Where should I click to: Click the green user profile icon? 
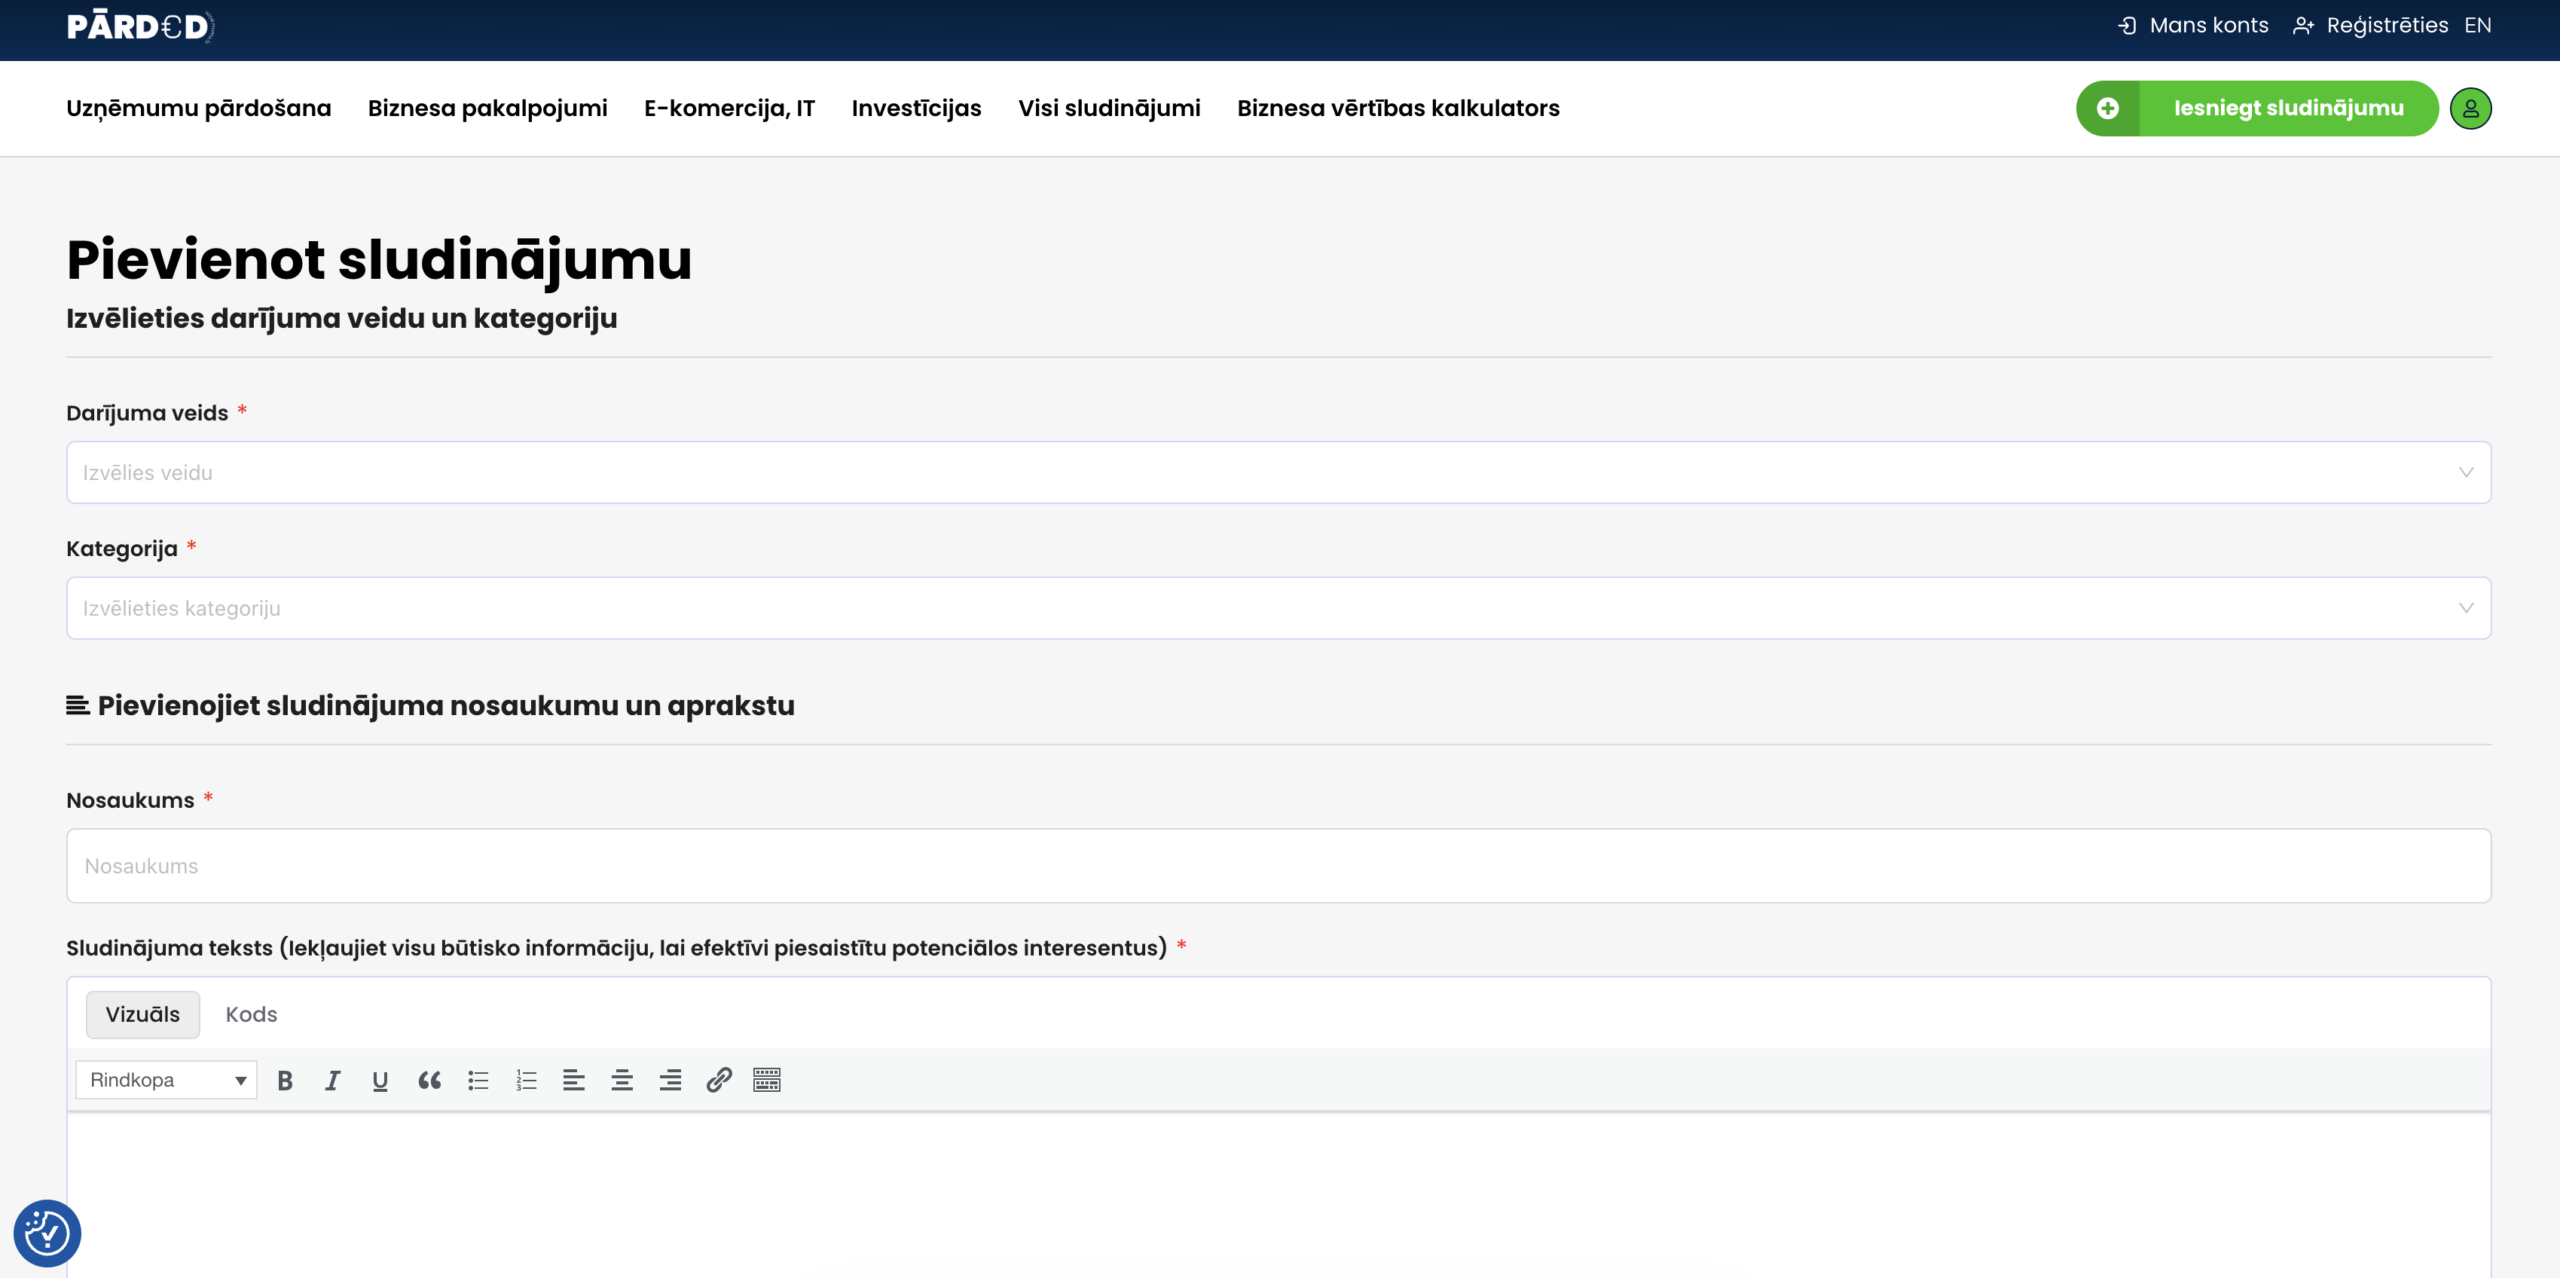point(2470,108)
